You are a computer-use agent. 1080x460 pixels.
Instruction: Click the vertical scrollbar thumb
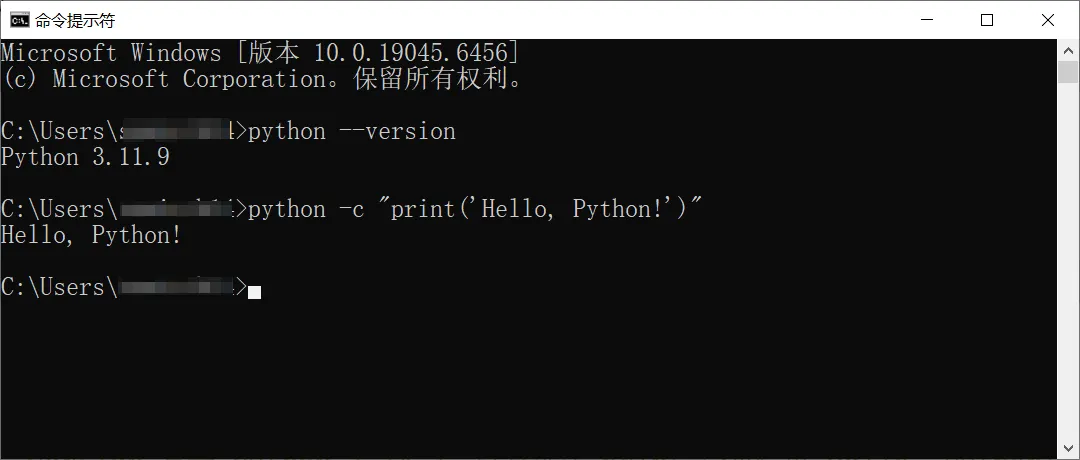coord(1068,71)
